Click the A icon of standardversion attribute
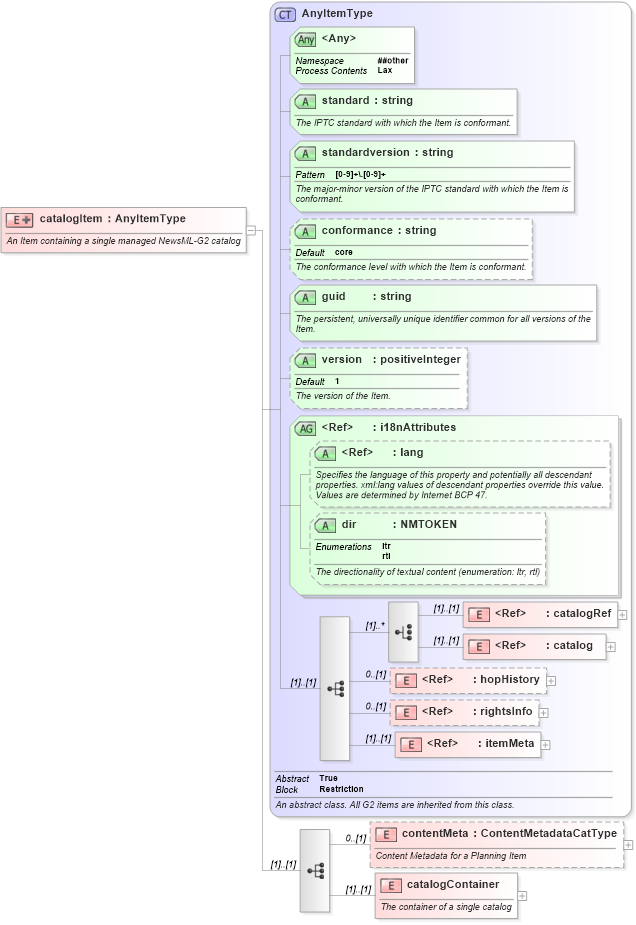This screenshot has width=636, height=925. coord(306,153)
